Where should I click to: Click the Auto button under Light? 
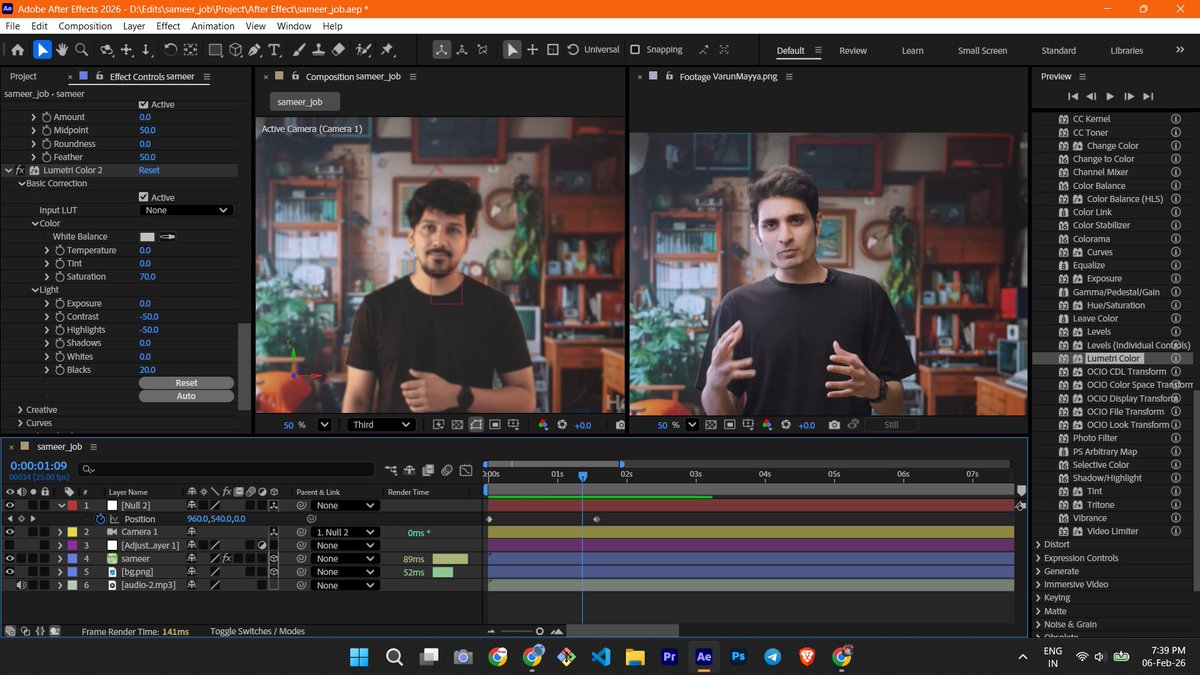186,396
